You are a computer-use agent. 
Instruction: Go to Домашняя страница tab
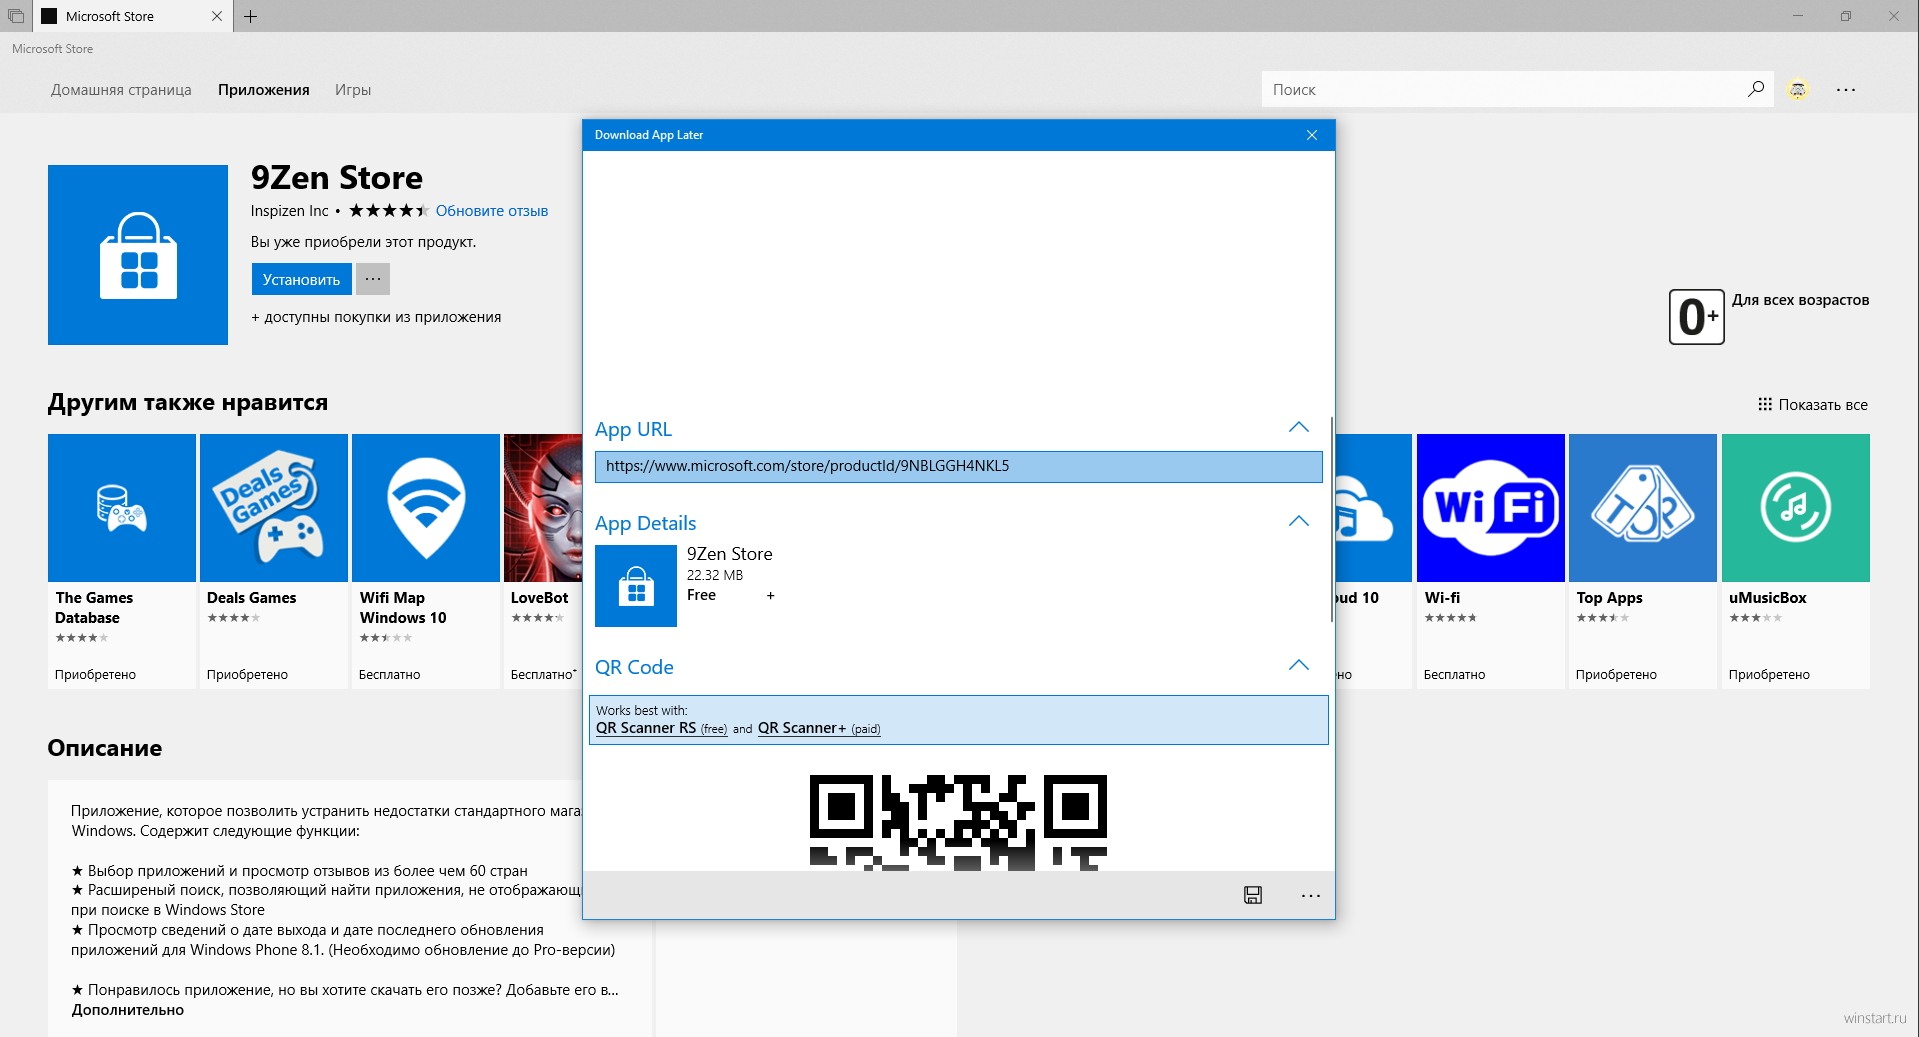point(121,90)
